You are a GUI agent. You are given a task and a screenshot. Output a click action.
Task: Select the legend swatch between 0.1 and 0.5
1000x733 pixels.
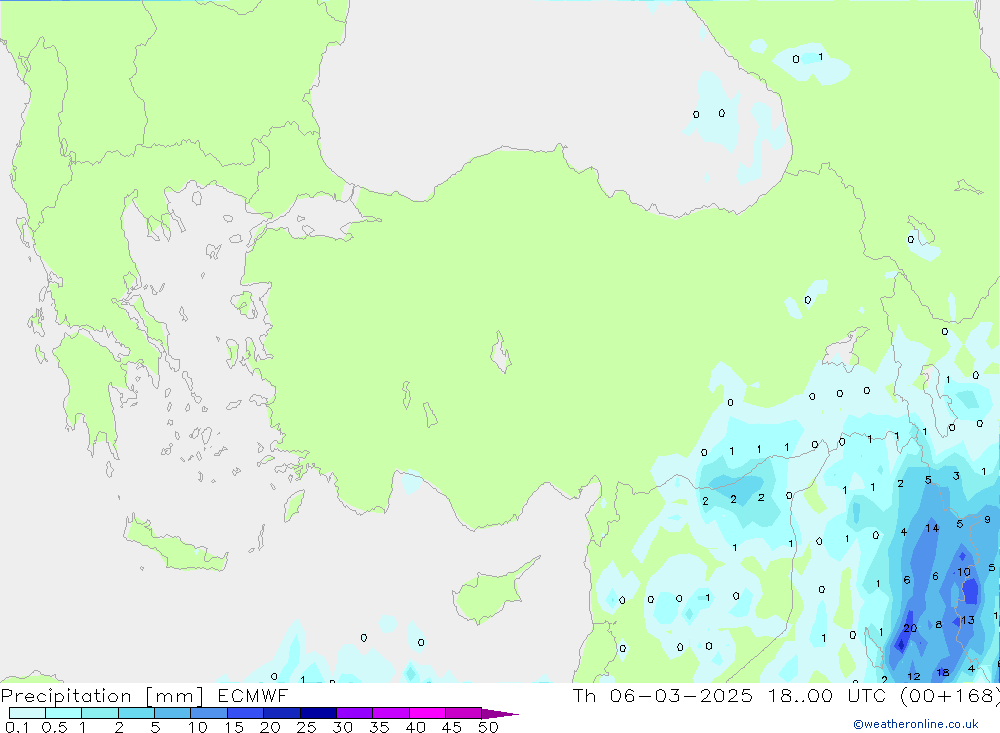pos(27,713)
